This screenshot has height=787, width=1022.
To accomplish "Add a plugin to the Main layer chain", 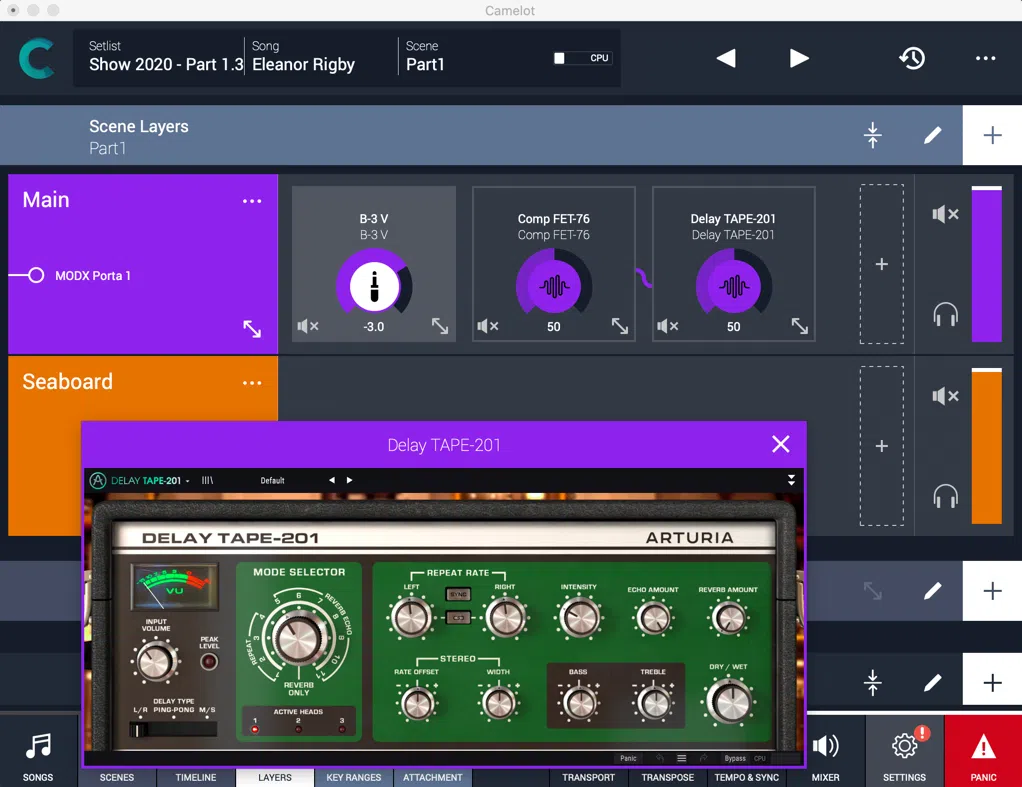I will click(882, 264).
